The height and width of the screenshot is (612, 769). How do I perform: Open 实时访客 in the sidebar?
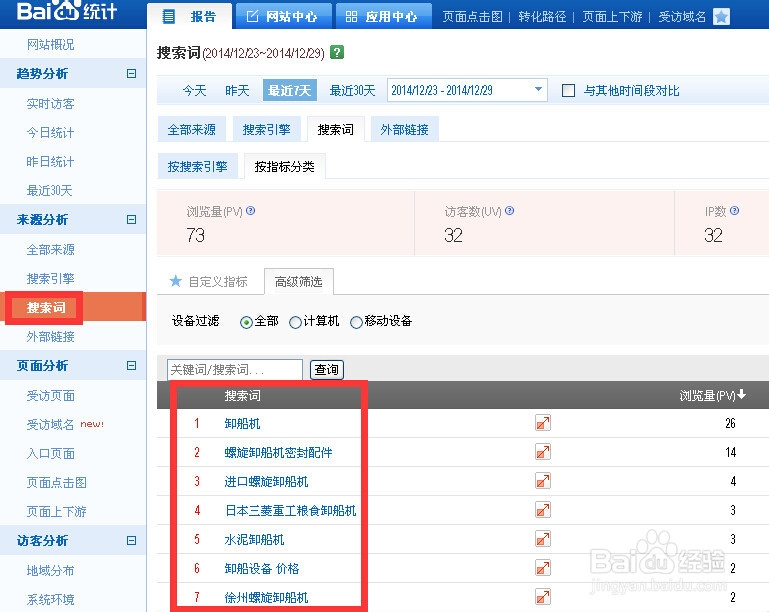tap(51, 103)
